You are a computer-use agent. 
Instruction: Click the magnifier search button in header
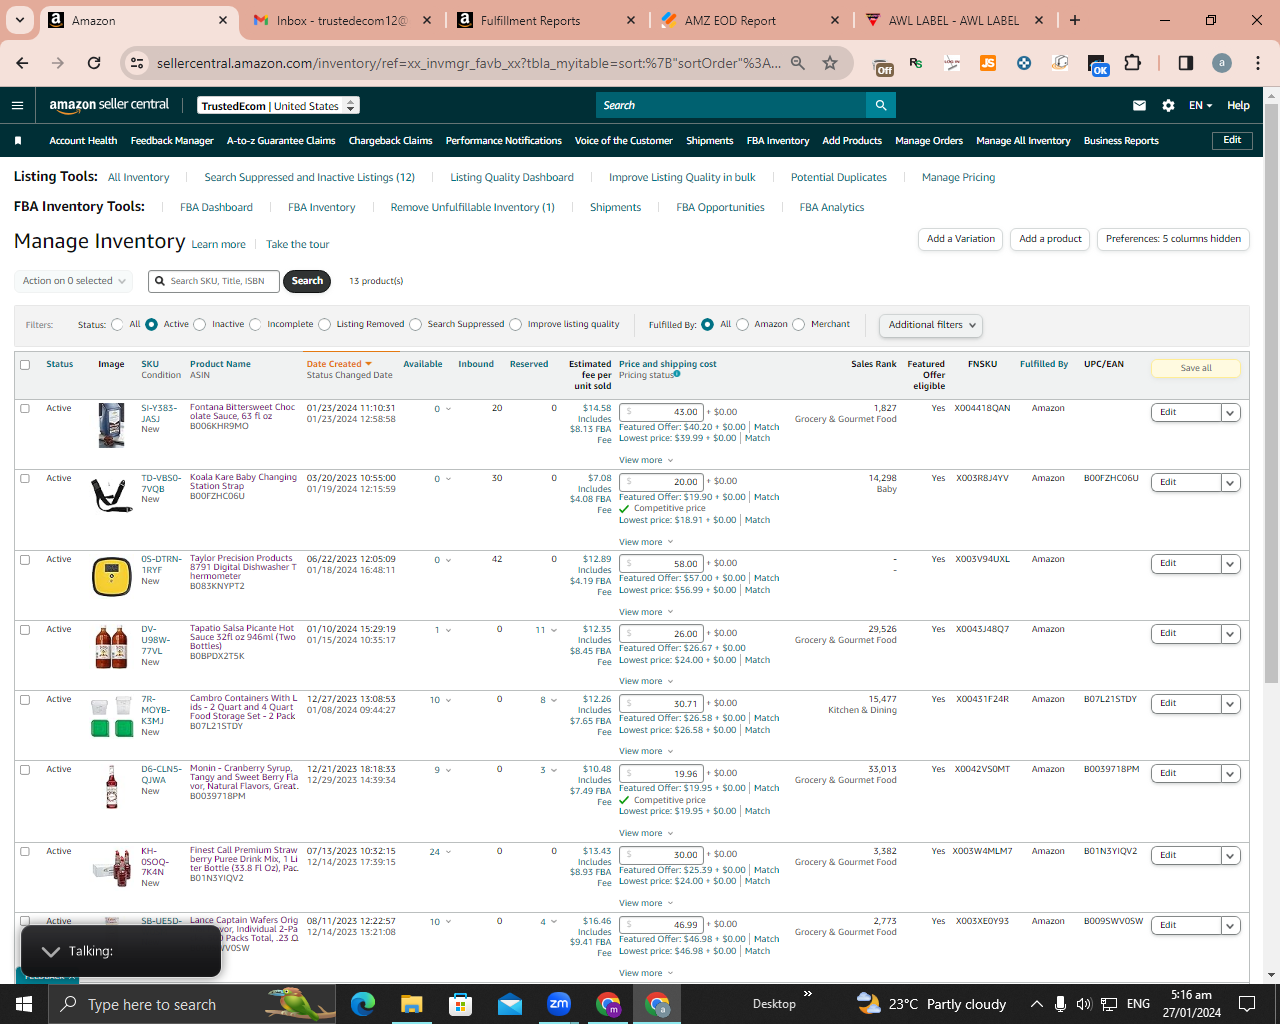coord(880,105)
